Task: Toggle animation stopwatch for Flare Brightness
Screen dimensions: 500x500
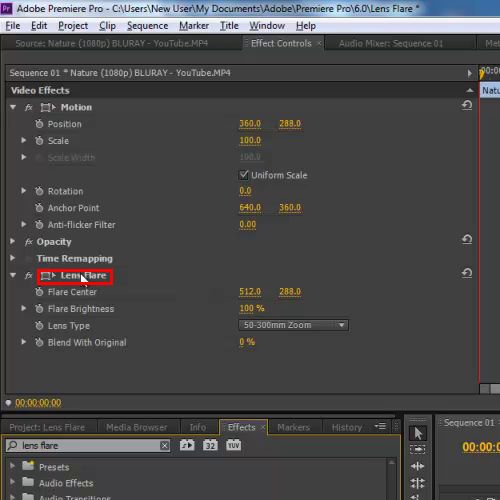Action: [x=39, y=309]
